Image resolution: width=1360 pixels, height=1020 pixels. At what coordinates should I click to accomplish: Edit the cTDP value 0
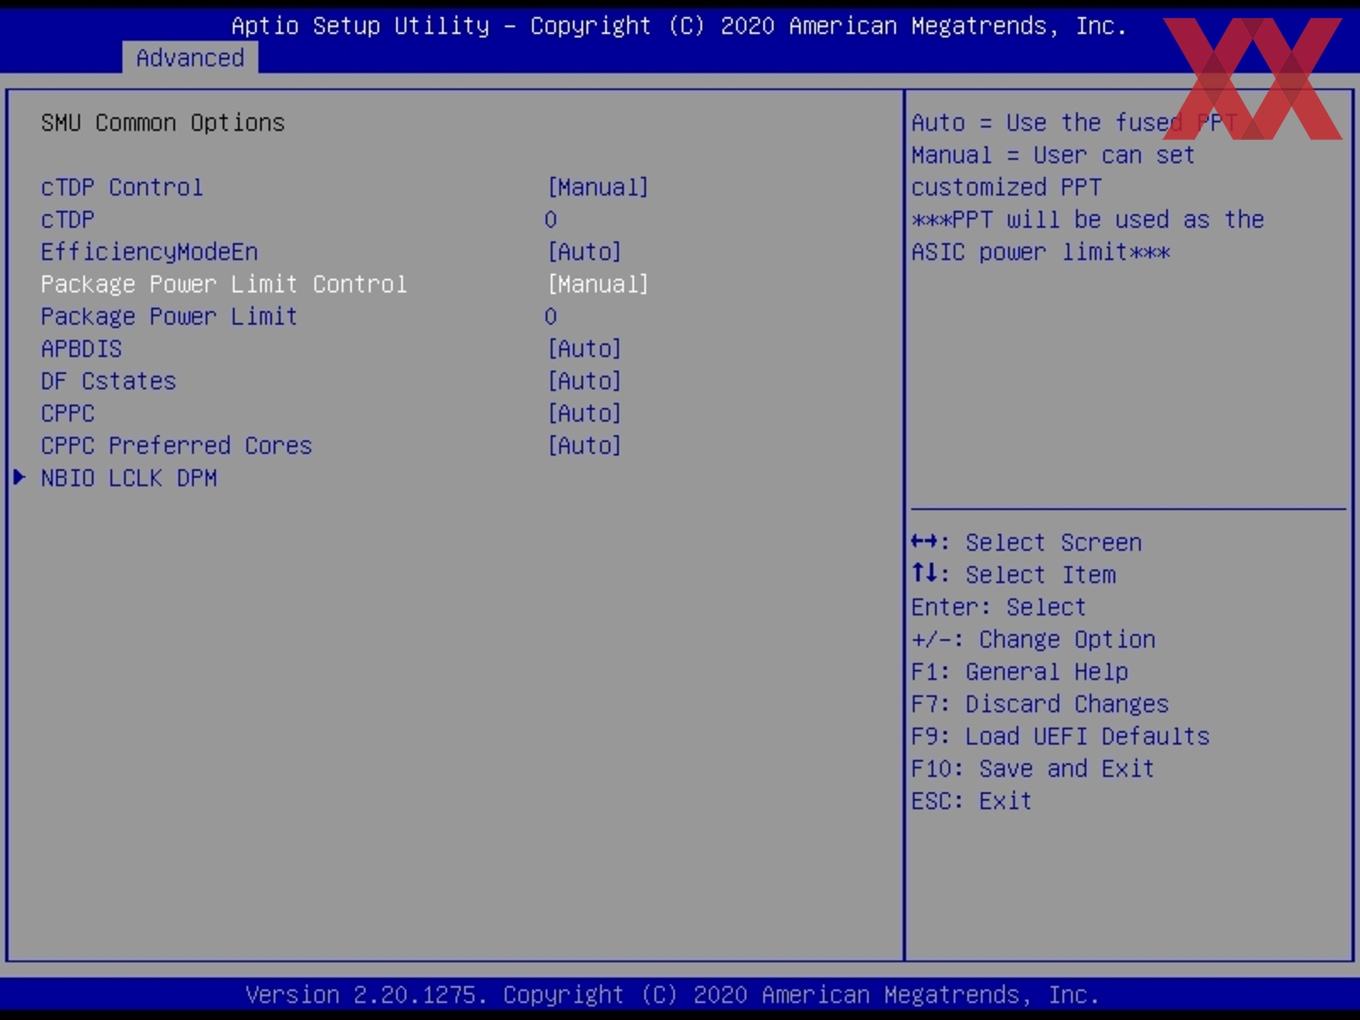(551, 219)
